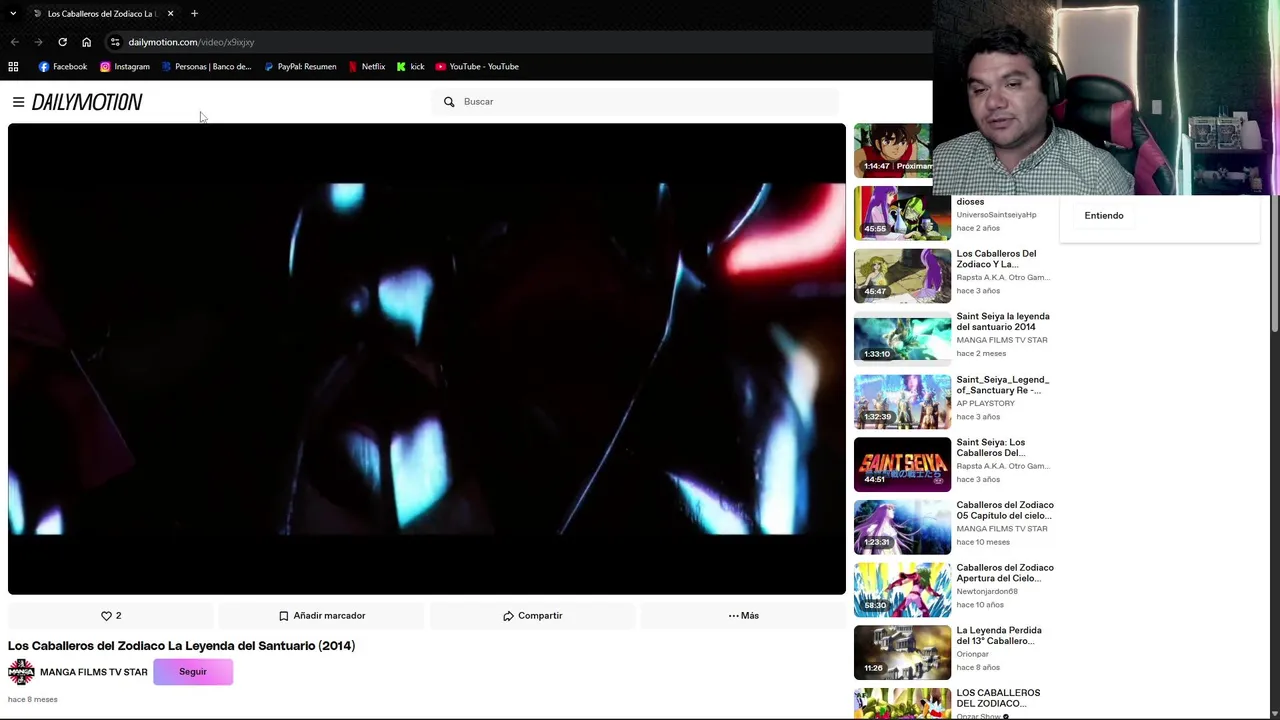1280x720 pixels.
Task: Close the Los Caballeros del Zodiaco tab
Action: click(x=170, y=14)
